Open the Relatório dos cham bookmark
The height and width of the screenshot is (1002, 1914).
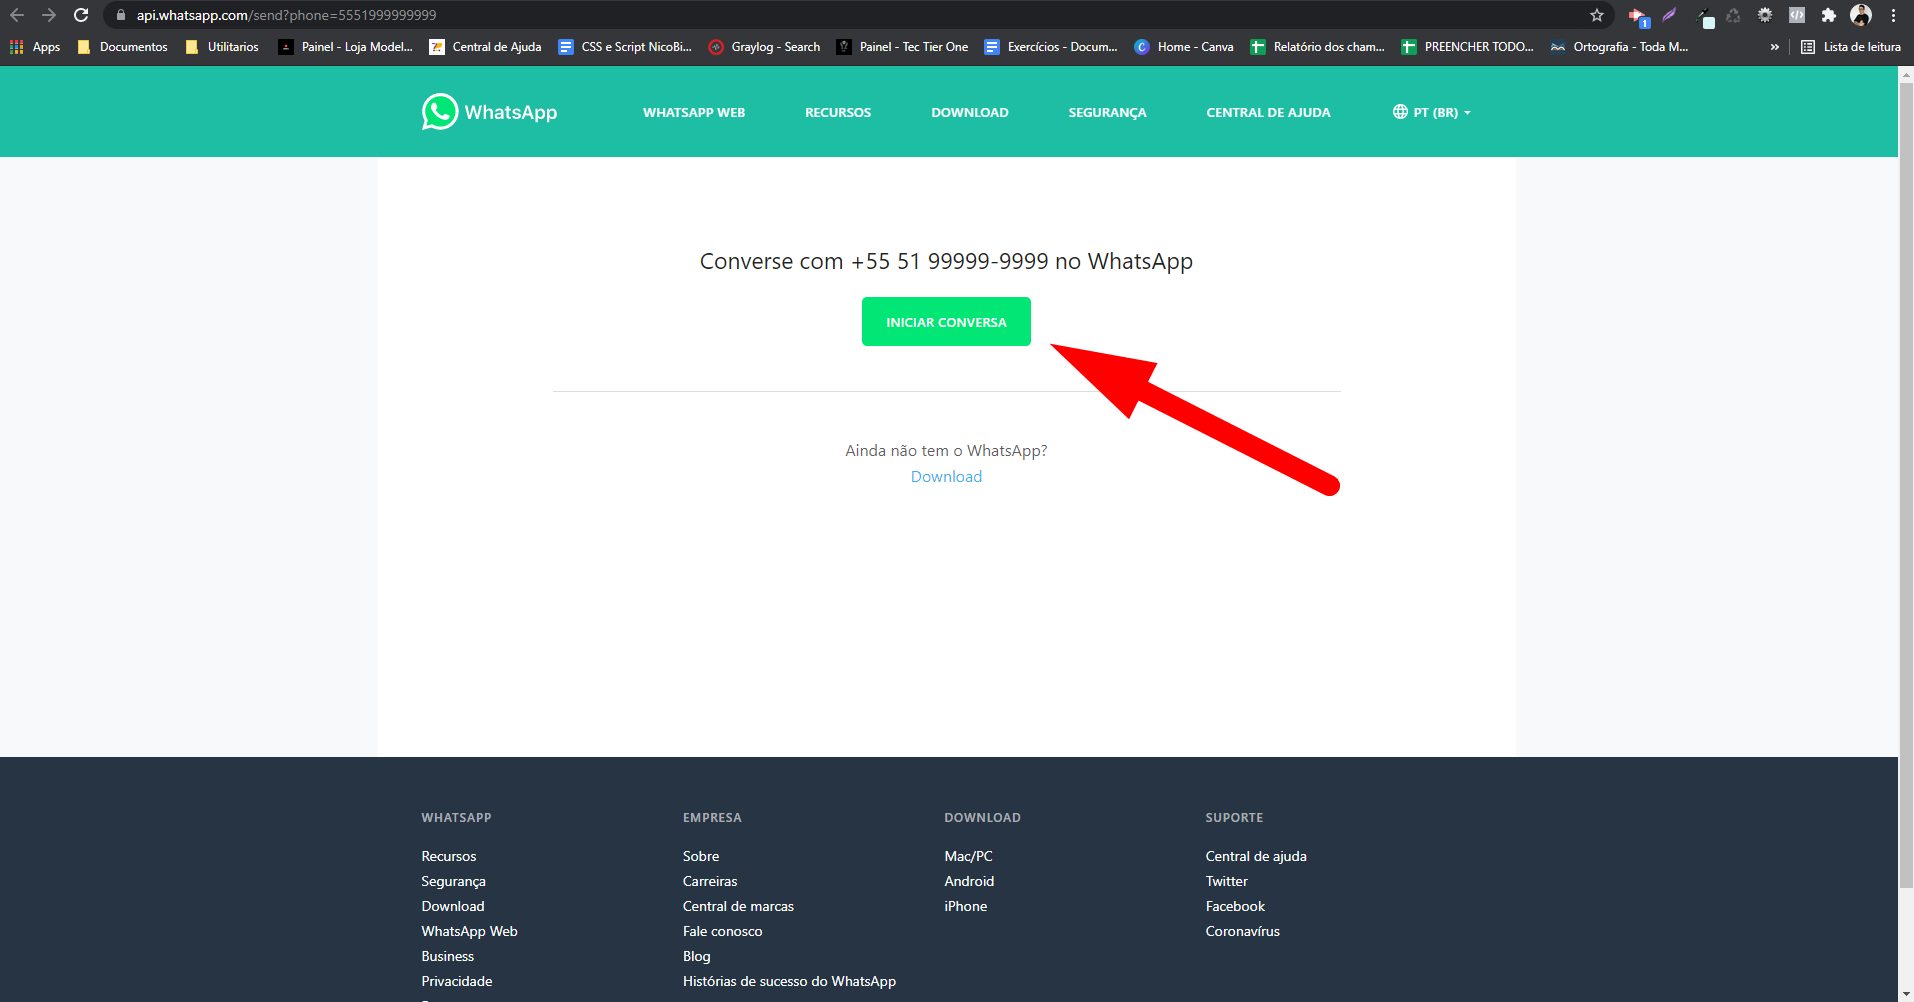pyautogui.click(x=1318, y=47)
